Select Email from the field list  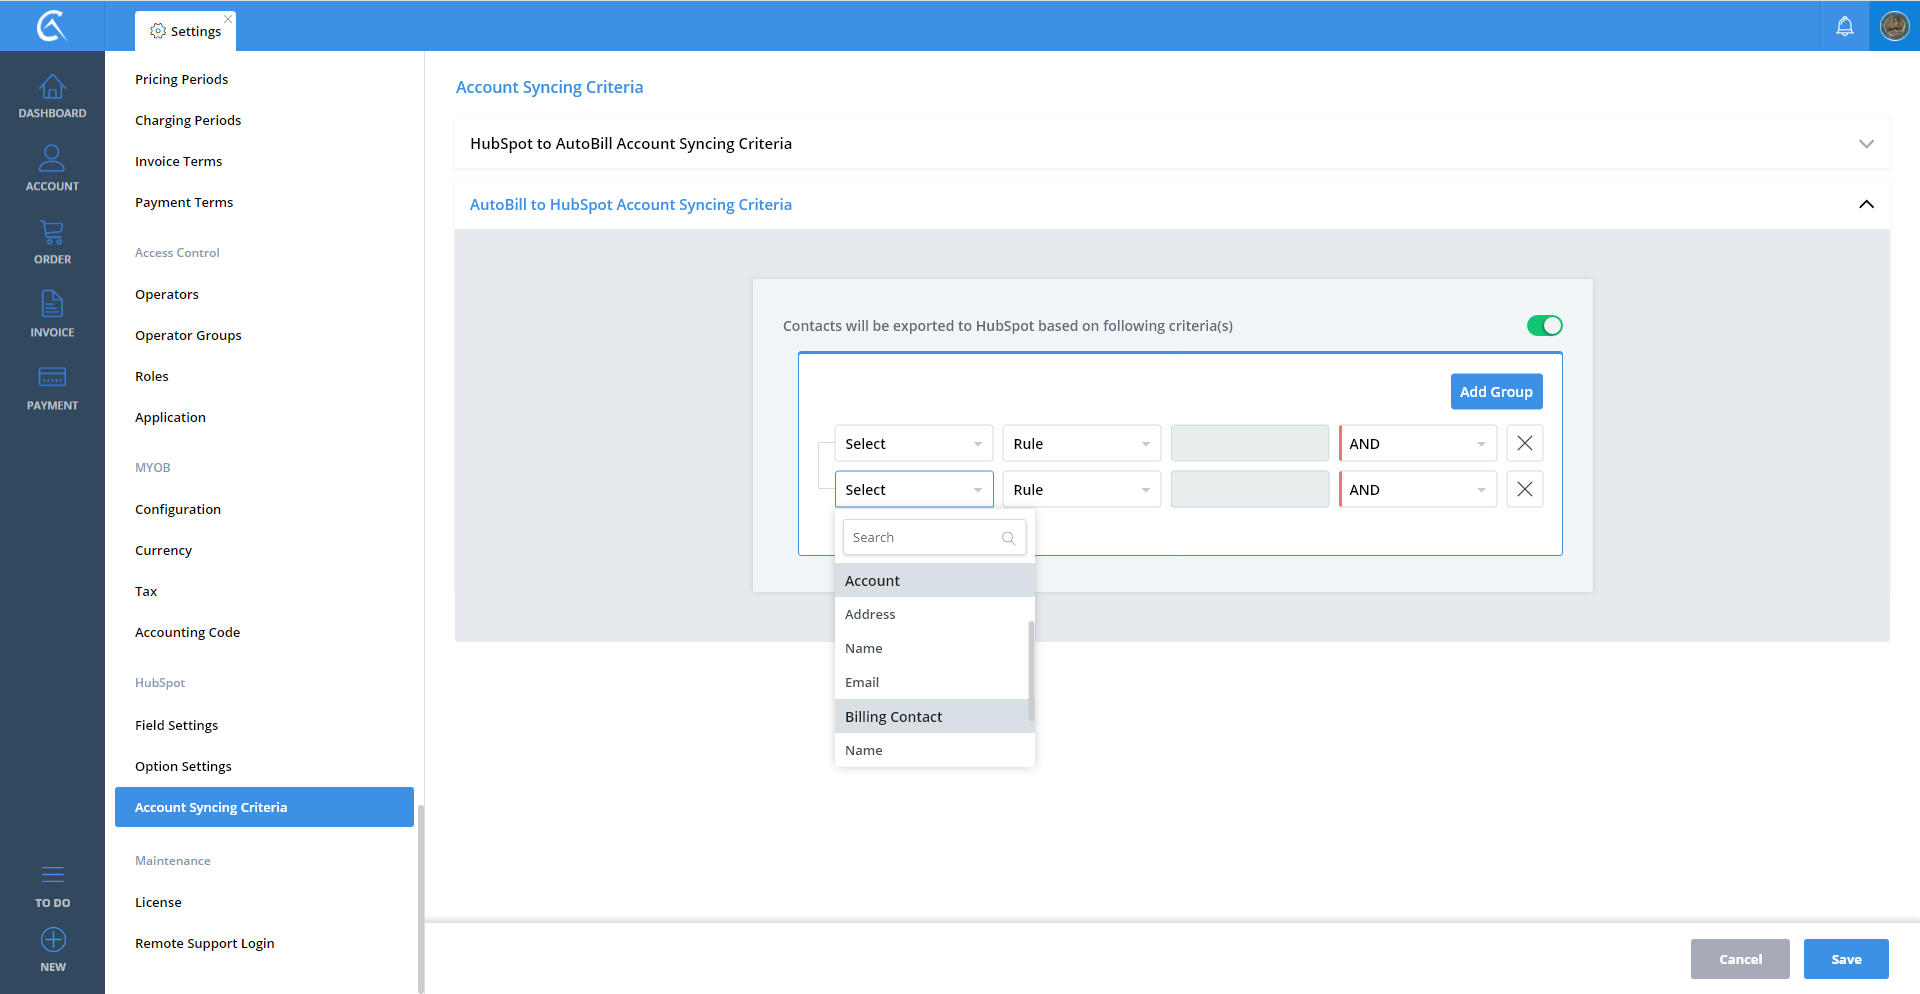click(862, 683)
